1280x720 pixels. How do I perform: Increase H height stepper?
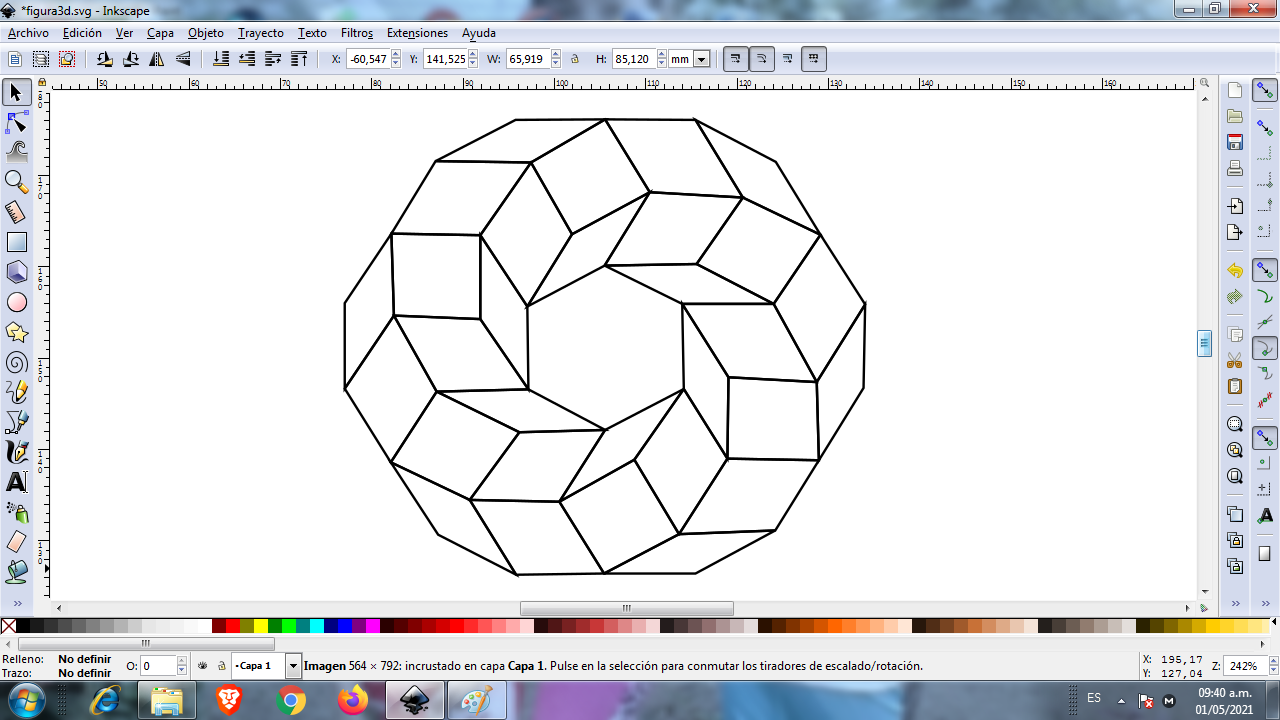[x=661, y=55]
